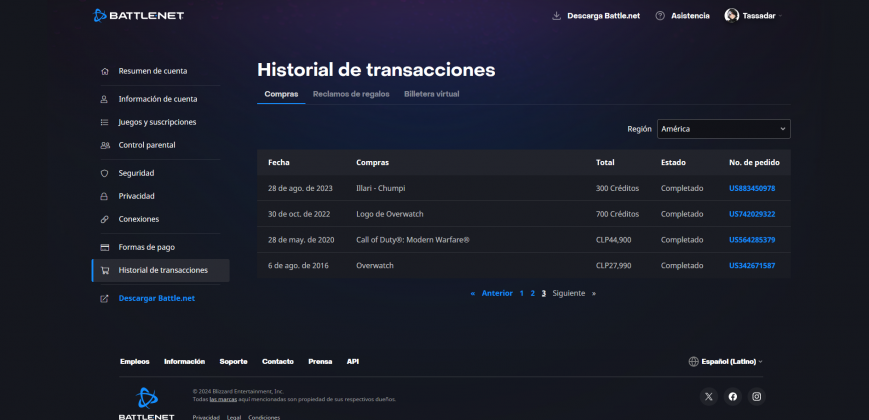
Task: Click the footer Battle.net logo
Action: (147, 403)
